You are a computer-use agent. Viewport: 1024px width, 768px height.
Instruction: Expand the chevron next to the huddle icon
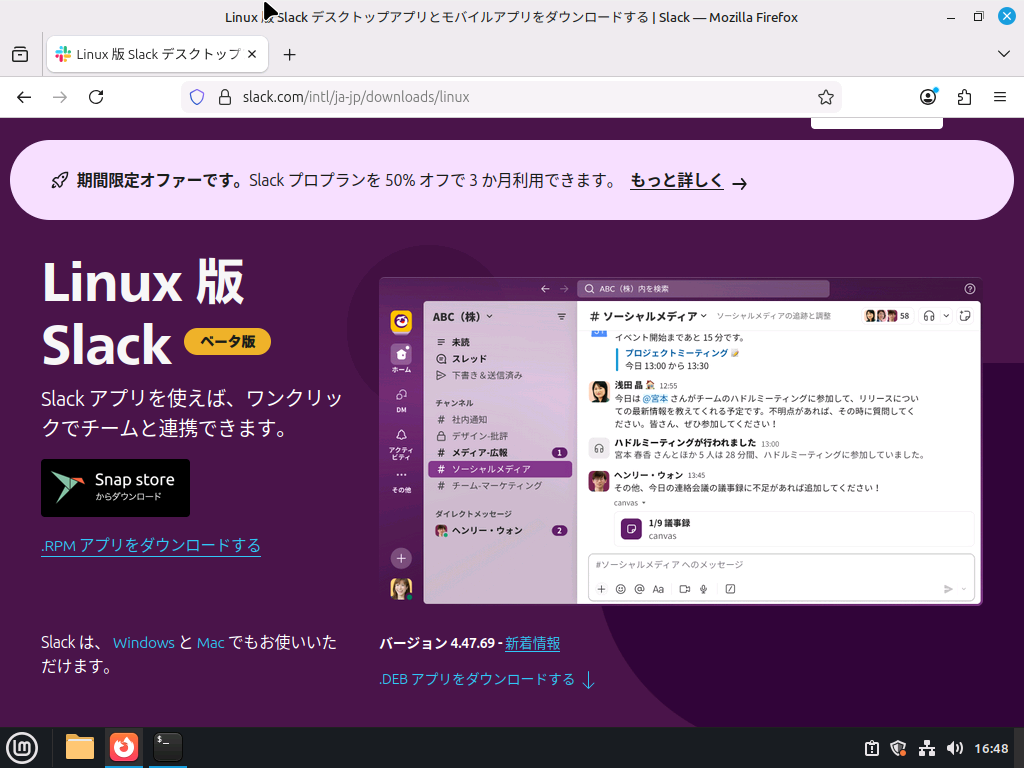click(947, 316)
